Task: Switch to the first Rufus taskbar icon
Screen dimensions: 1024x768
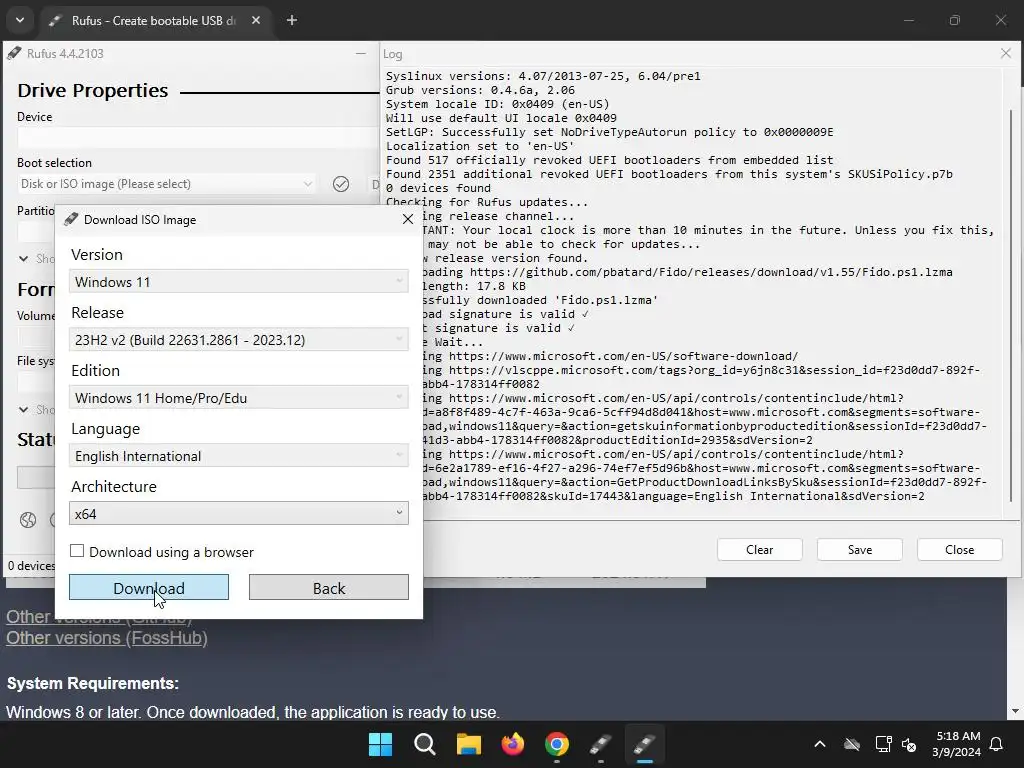Action: point(601,744)
